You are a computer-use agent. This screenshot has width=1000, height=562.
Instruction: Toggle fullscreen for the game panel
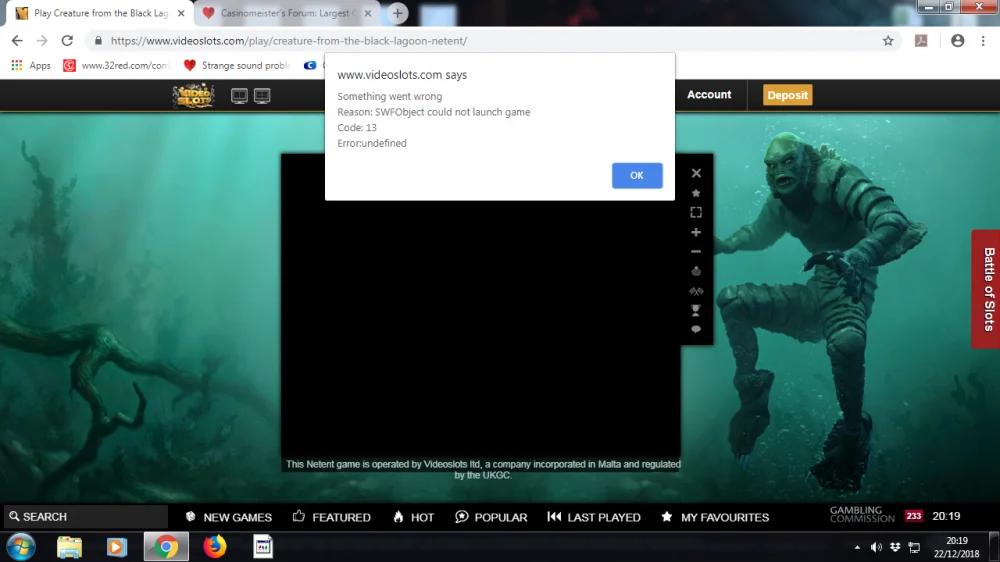click(696, 212)
